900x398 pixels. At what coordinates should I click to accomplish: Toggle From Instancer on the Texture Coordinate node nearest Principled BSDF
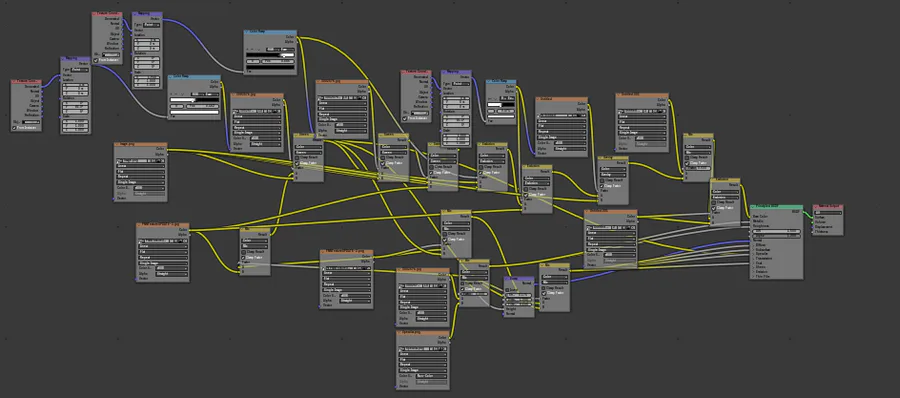[x=405, y=118]
